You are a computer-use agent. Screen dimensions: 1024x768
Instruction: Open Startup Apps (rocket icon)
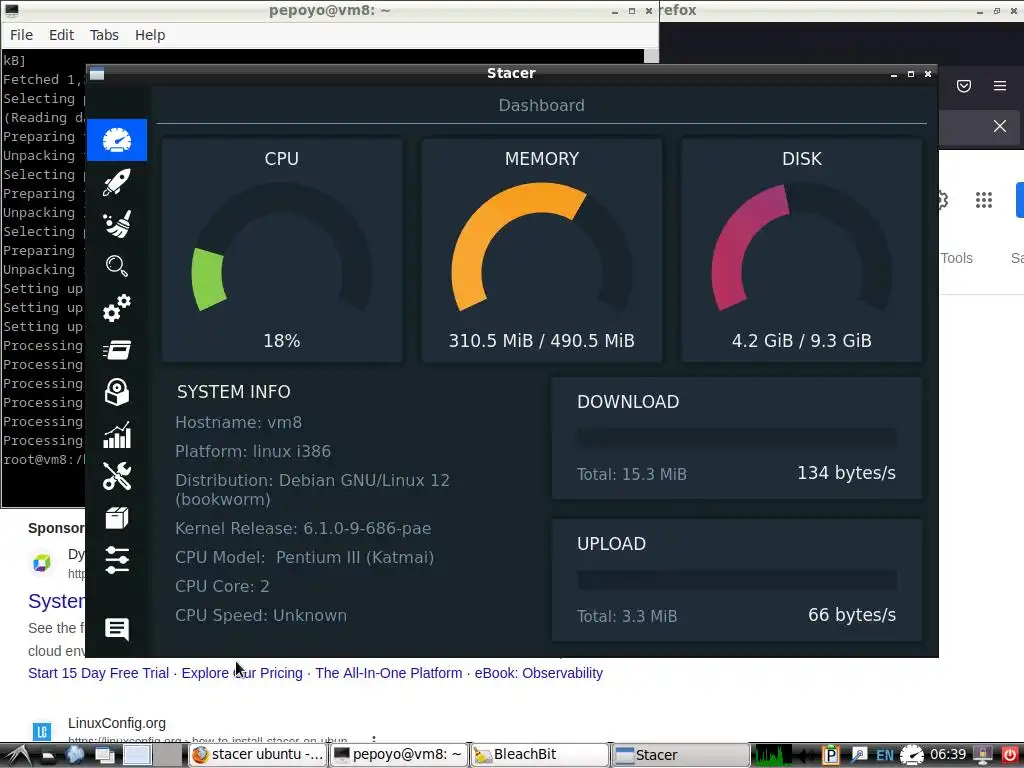point(117,182)
